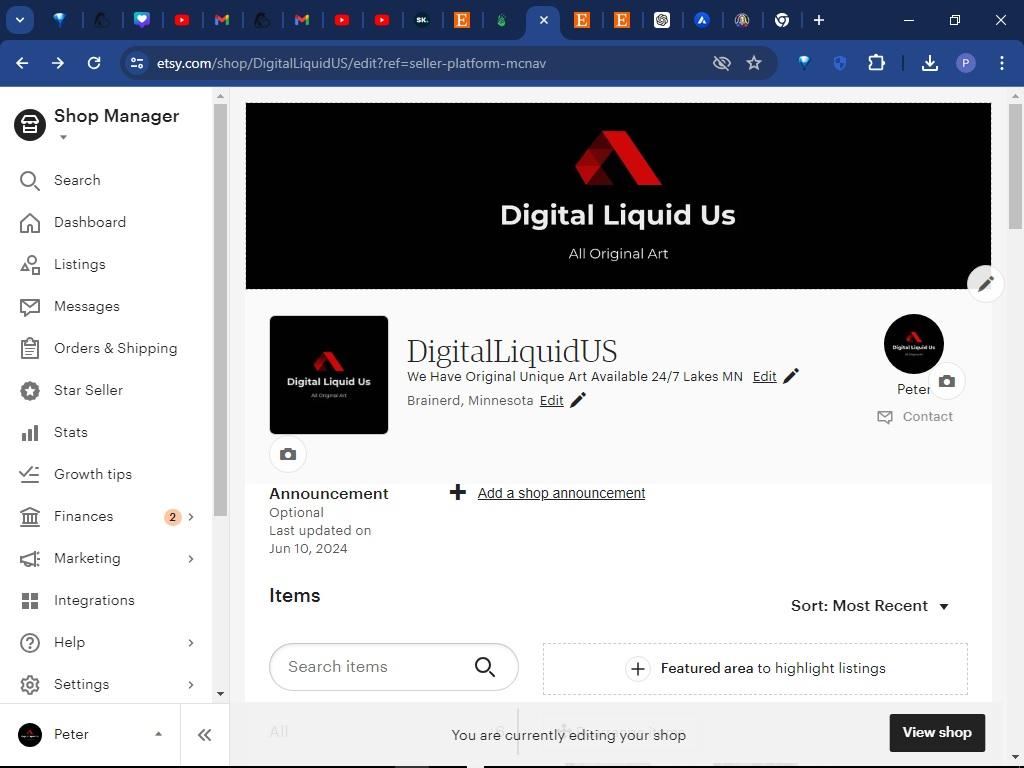Click the shield extension icon in toolbar
The height and width of the screenshot is (768, 1024).
[840, 63]
